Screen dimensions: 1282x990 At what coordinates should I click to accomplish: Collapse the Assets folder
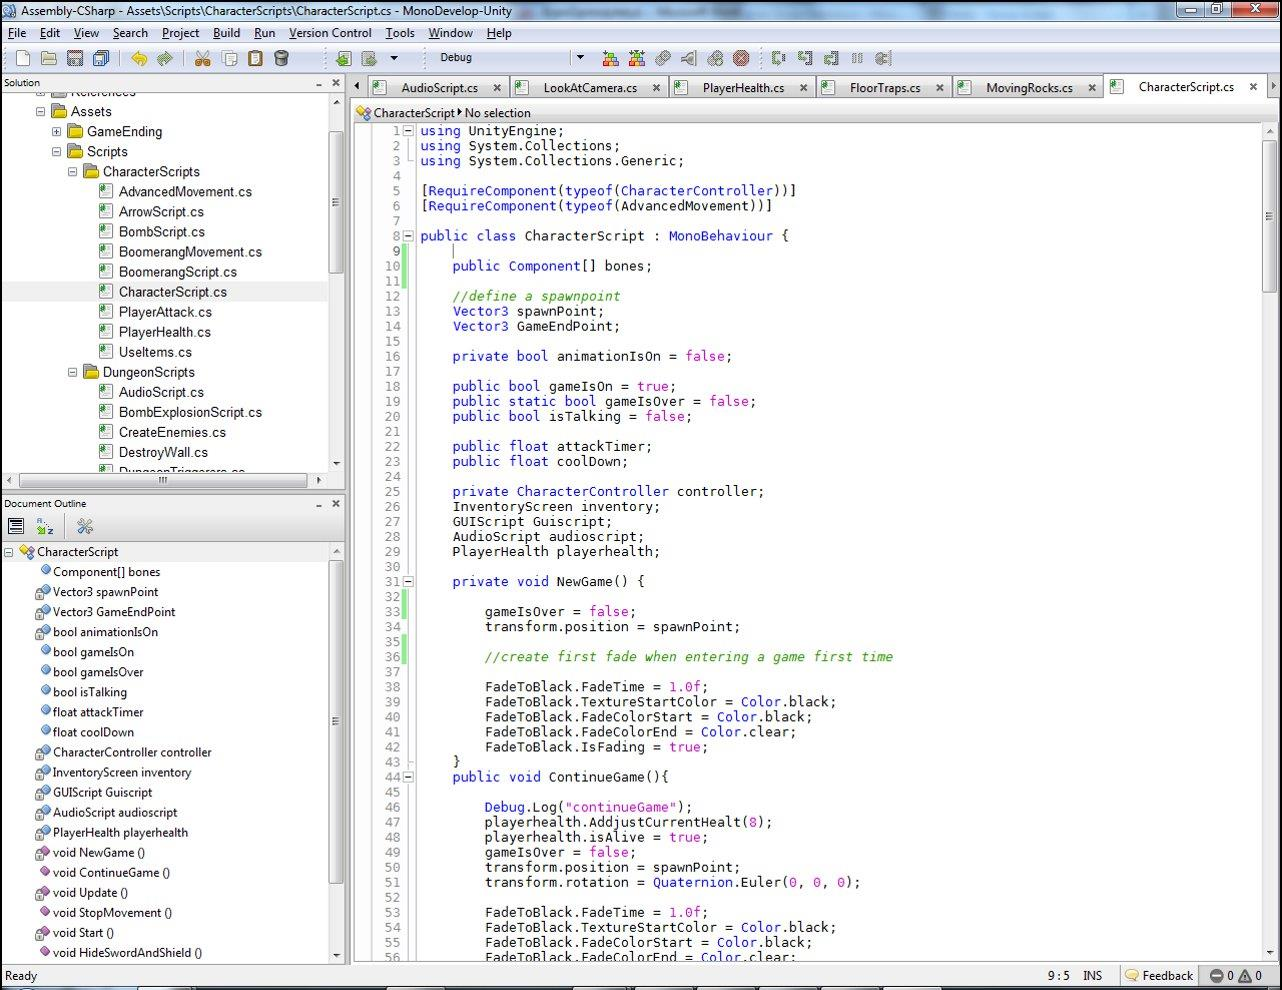(41, 112)
